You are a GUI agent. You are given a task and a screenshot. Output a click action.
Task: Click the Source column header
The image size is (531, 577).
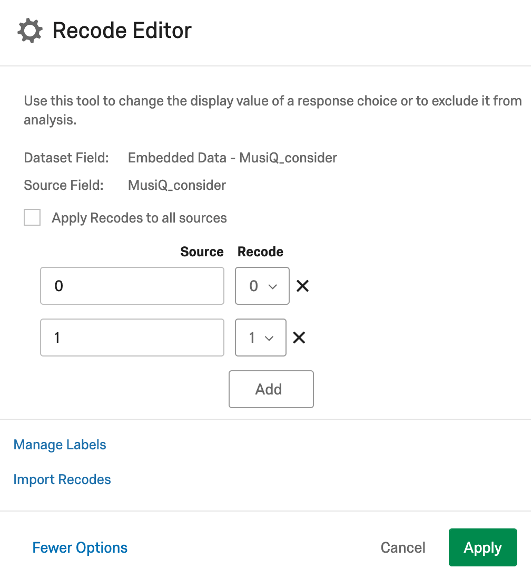(x=202, y=252)
